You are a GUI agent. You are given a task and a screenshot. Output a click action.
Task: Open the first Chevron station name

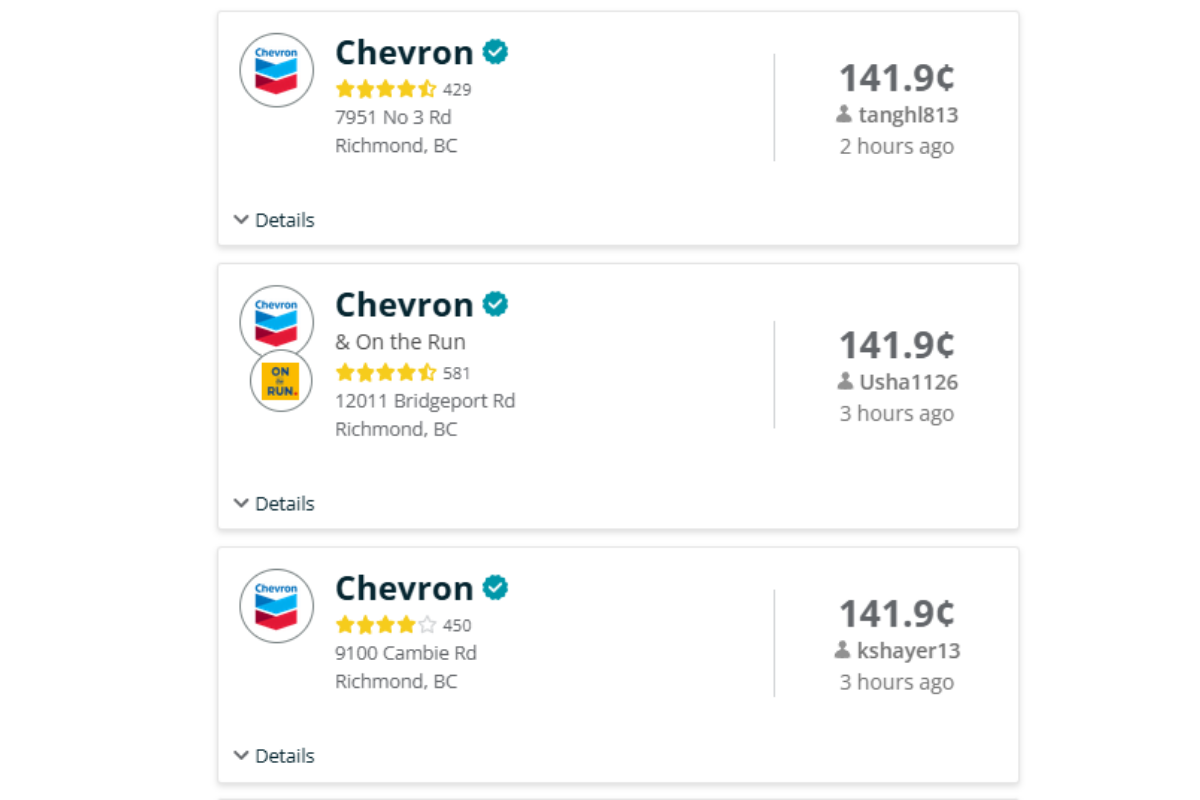[404, 51]
